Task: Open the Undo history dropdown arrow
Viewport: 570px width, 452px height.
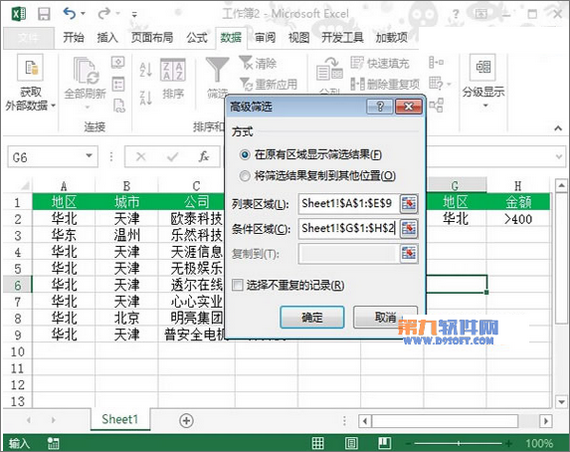Action: click(x=83, y=14)
